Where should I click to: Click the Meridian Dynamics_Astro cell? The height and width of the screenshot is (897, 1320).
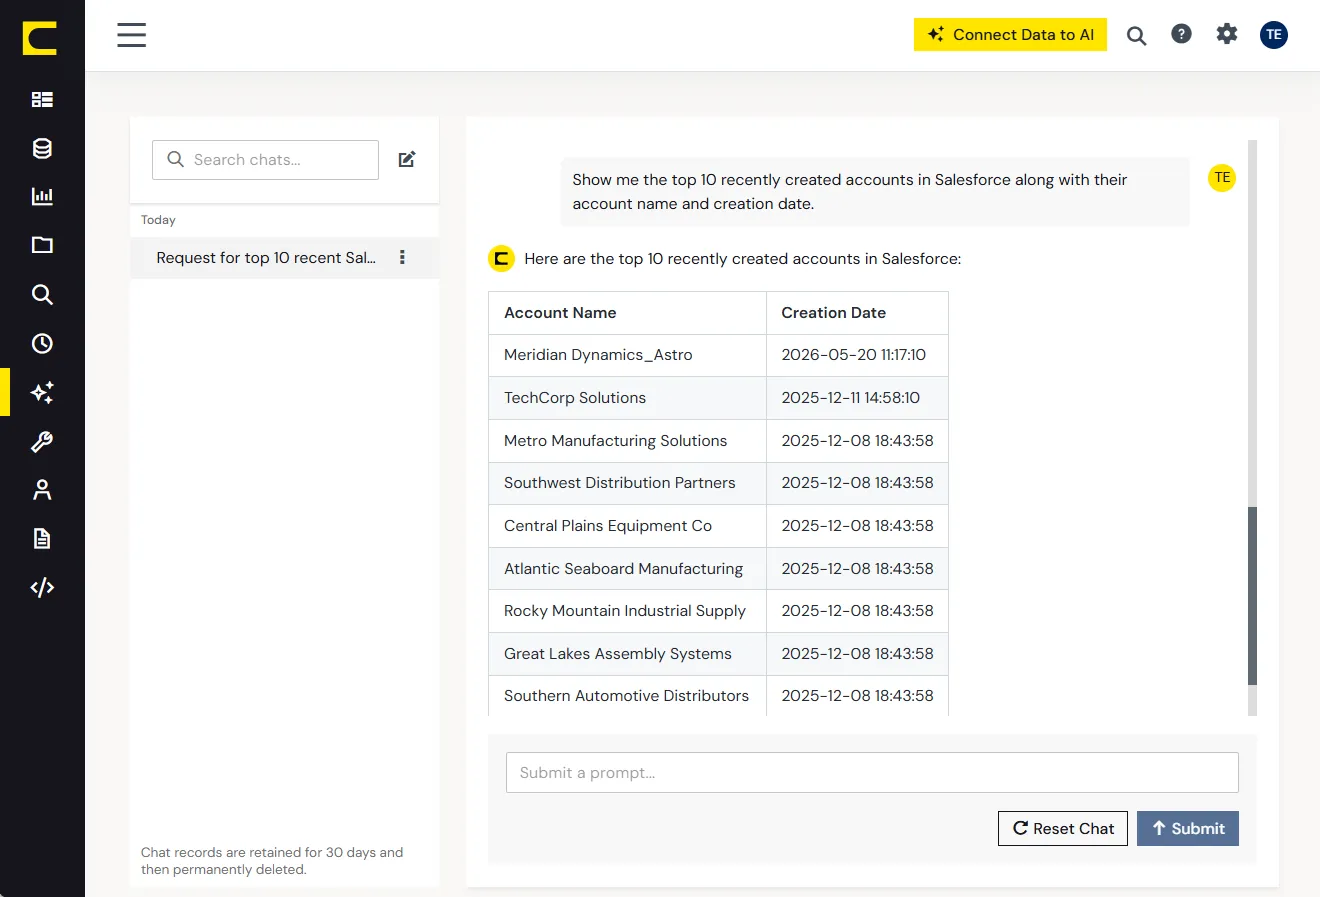pos(627,355)
